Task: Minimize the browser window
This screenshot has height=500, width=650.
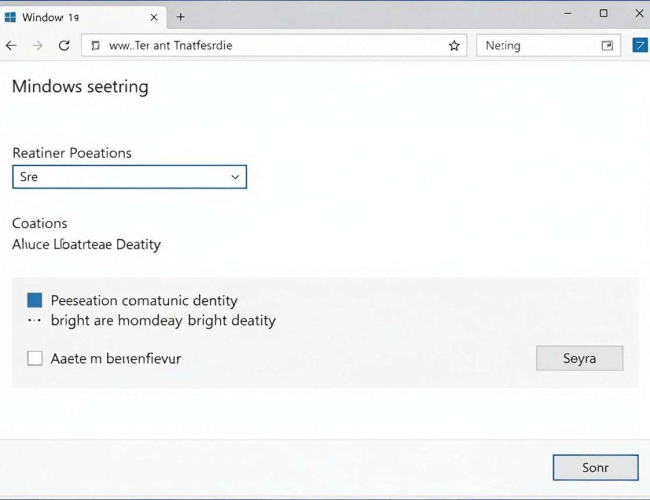Action: 568,14
